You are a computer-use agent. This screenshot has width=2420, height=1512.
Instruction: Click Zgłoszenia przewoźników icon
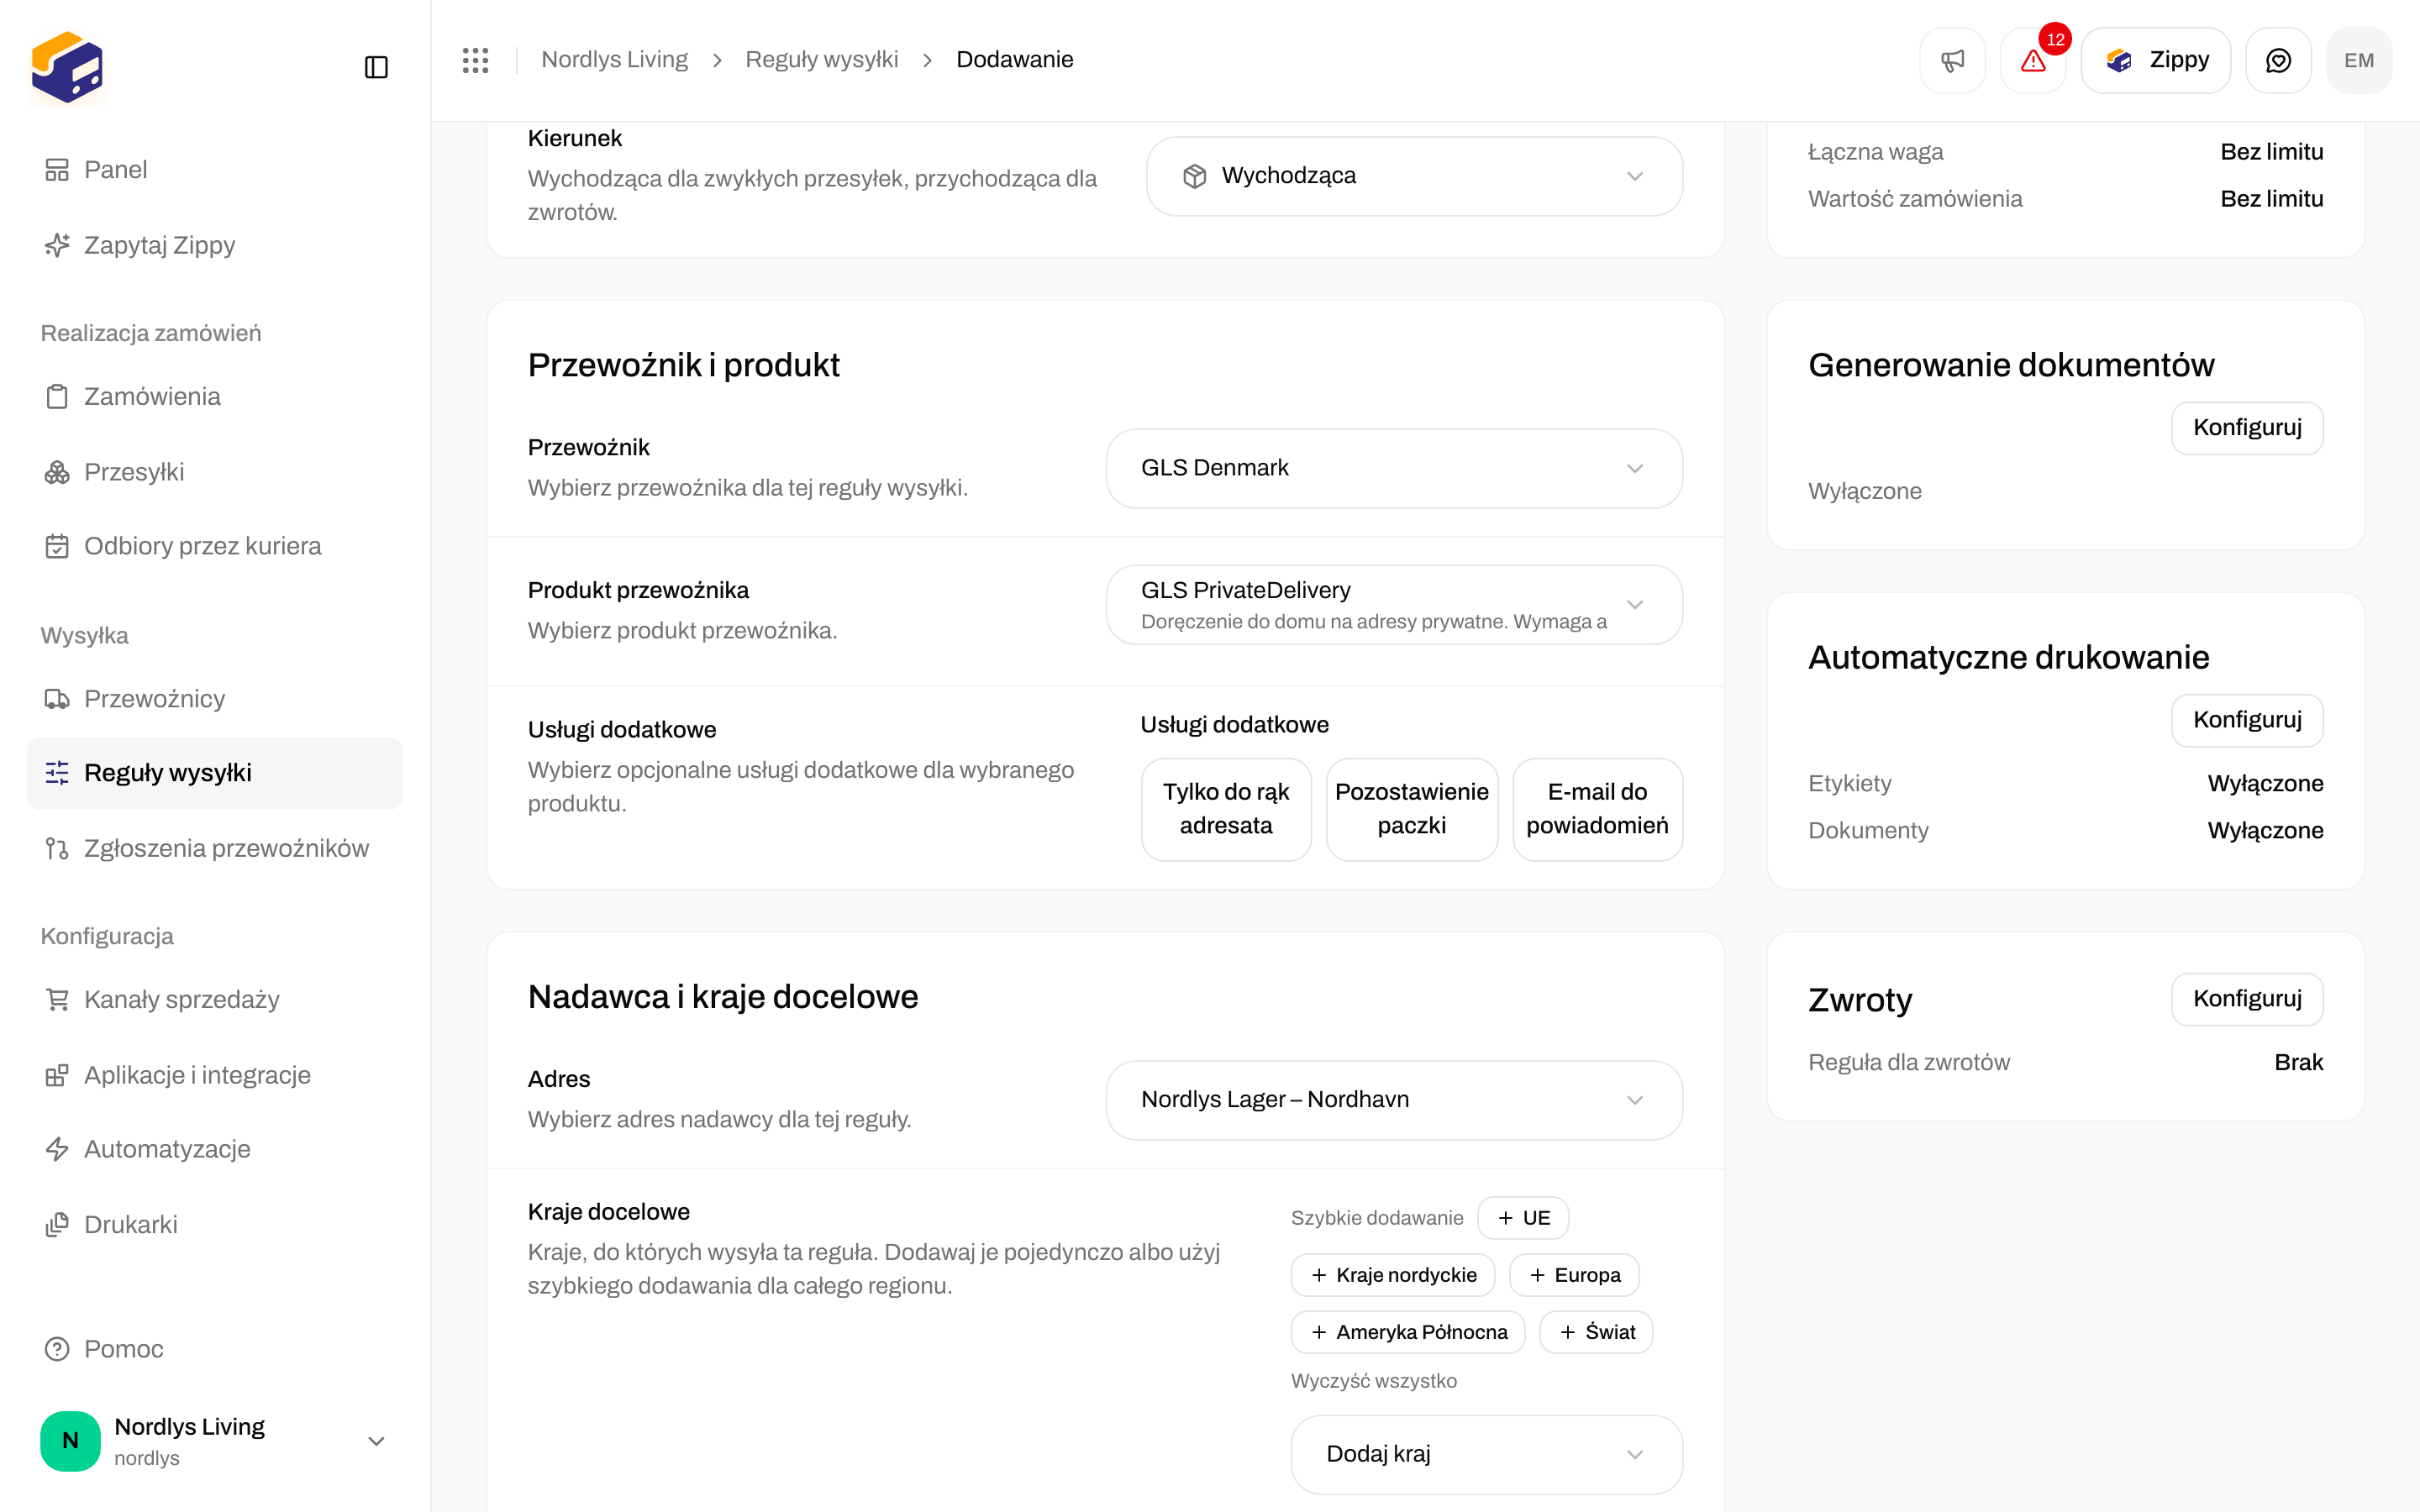click(x=57, y=849)
